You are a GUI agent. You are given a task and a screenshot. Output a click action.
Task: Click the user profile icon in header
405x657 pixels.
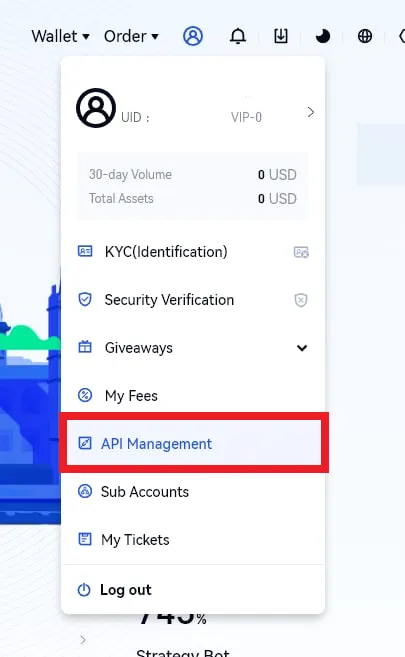[193, 36]
